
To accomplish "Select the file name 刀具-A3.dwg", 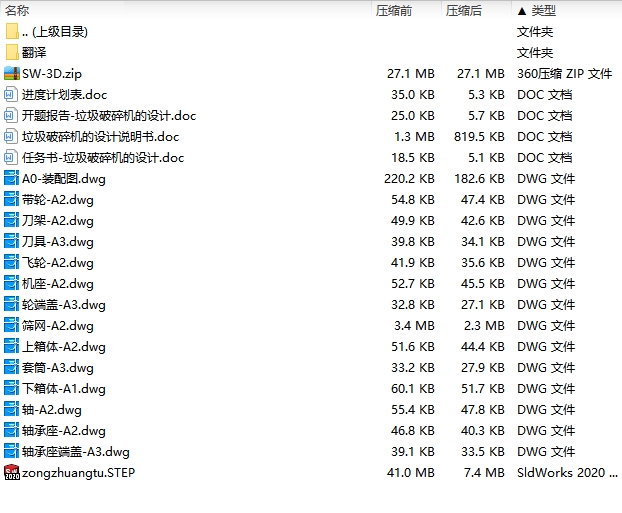I will (58, 242).
